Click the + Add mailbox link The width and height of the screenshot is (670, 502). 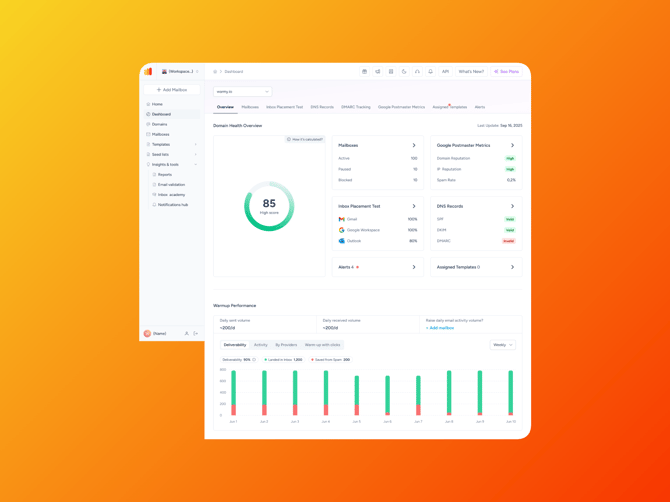pos(440,328)
